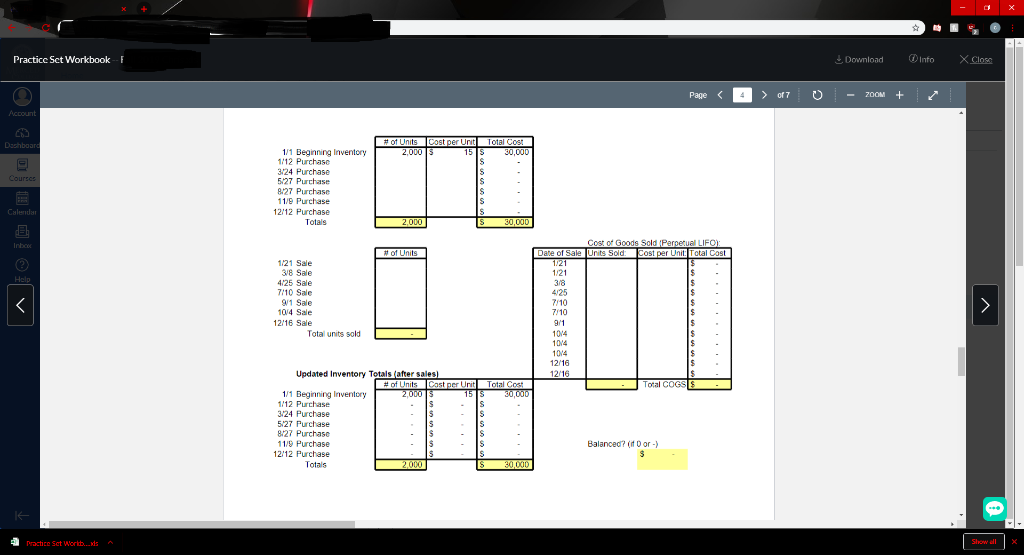This screenshot has width=1024, height=555.
Task: Expand the viewer to fullscreen
Action: click(933, 95)
